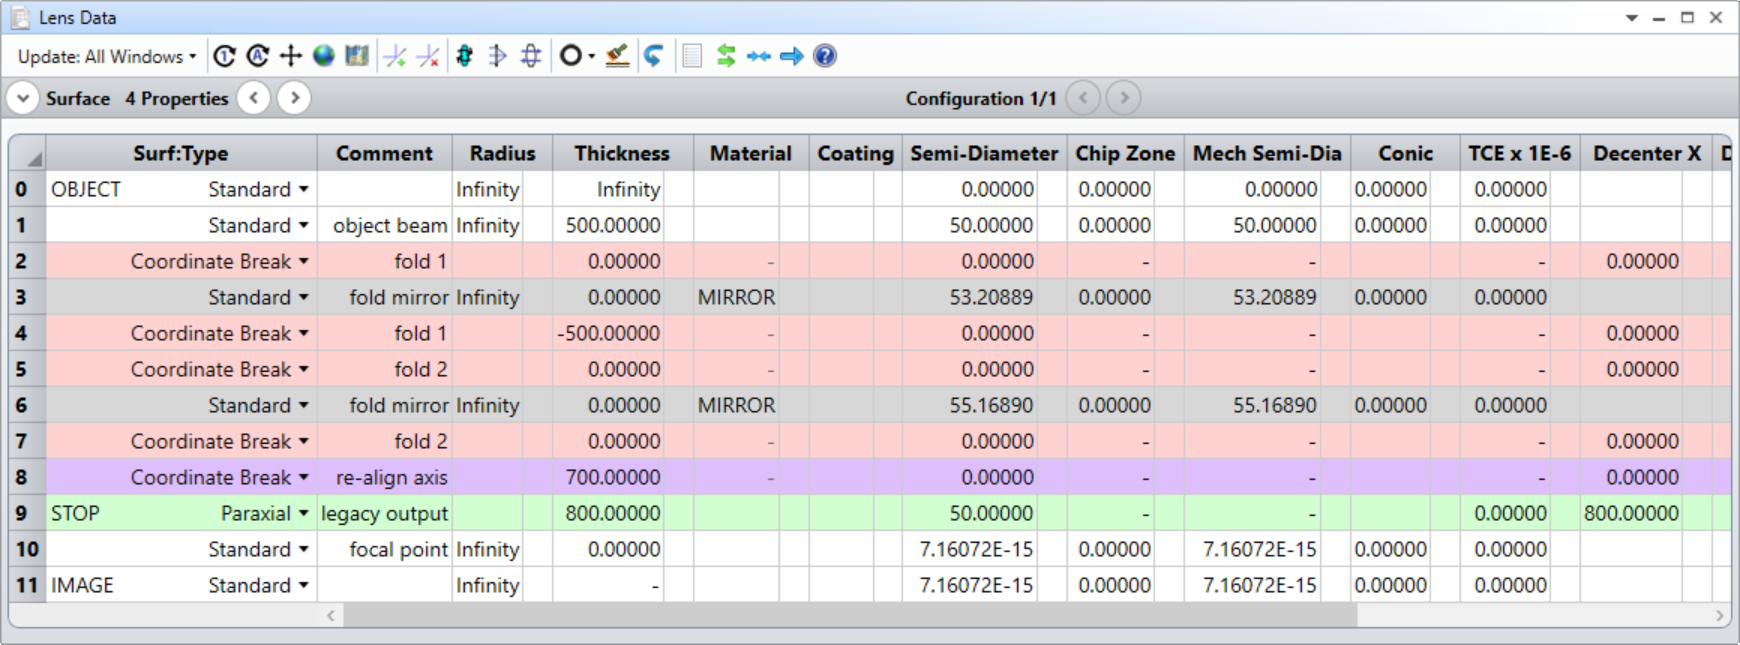Click the Decenter X column header
Screen dimensions: 1740x645
[1646, 153]
